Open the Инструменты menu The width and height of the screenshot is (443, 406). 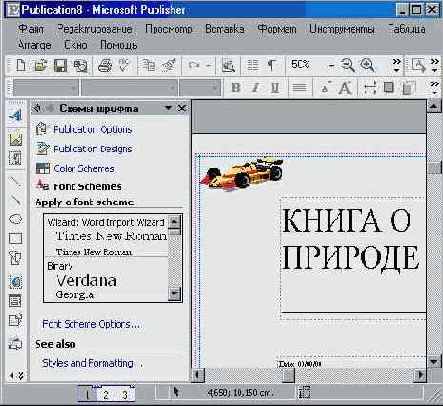click(342, 29)
